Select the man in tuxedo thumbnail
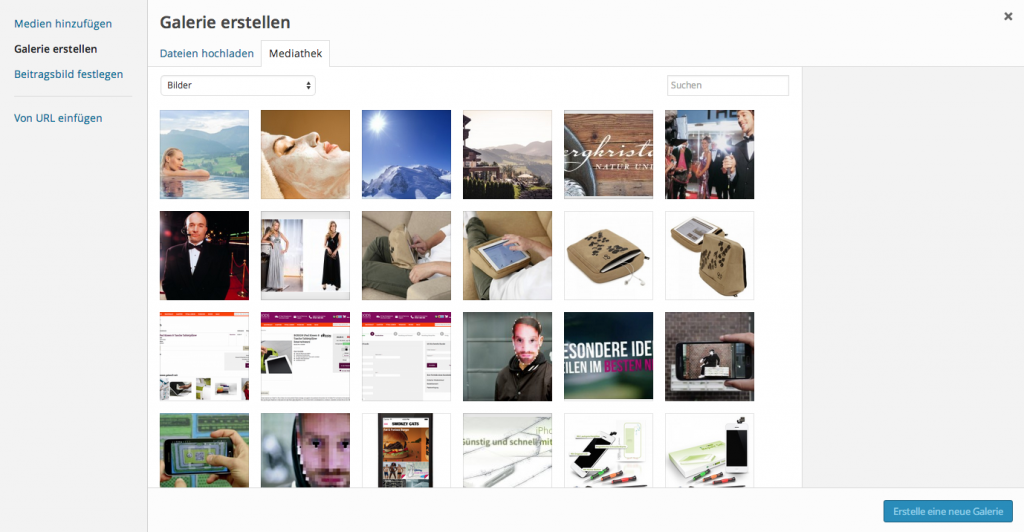Screen dimensions: 1024x532 pyautogui.click(x=204, y=255)
